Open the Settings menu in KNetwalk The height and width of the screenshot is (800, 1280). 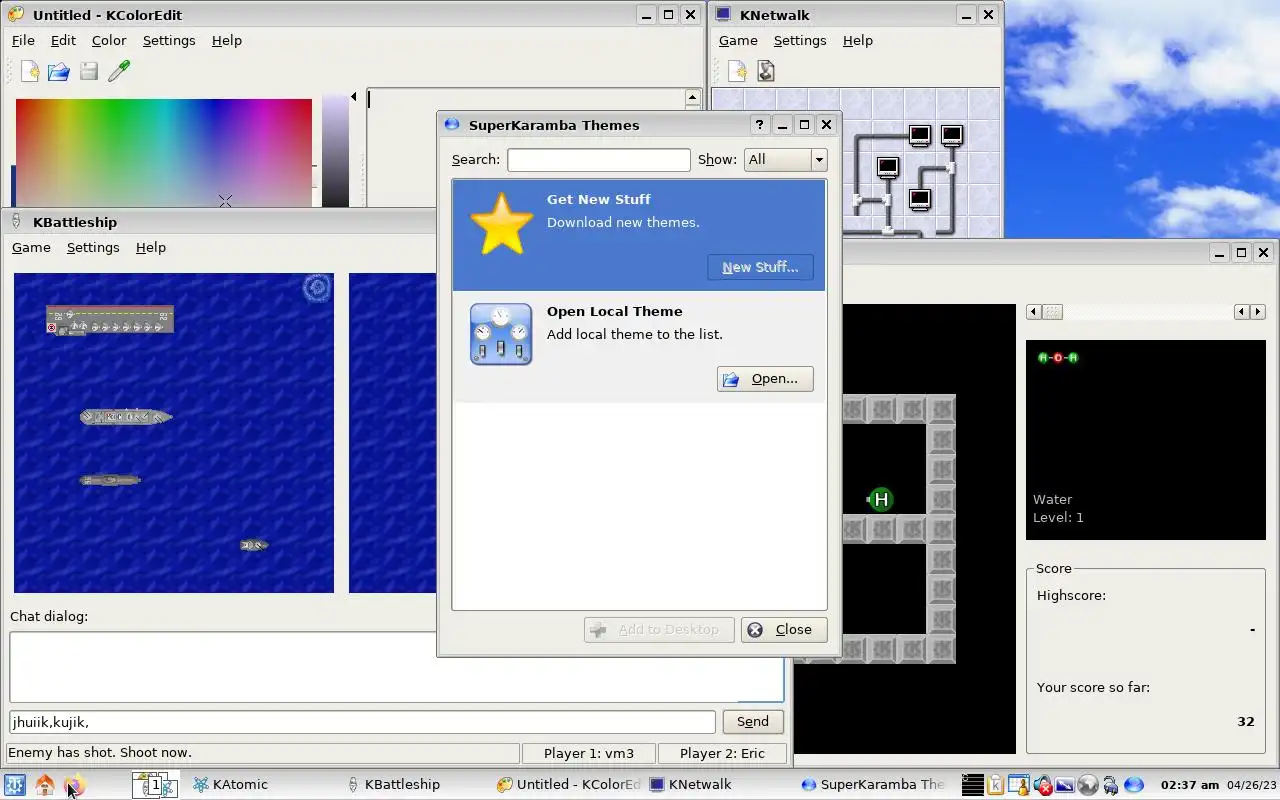(800, 41)
